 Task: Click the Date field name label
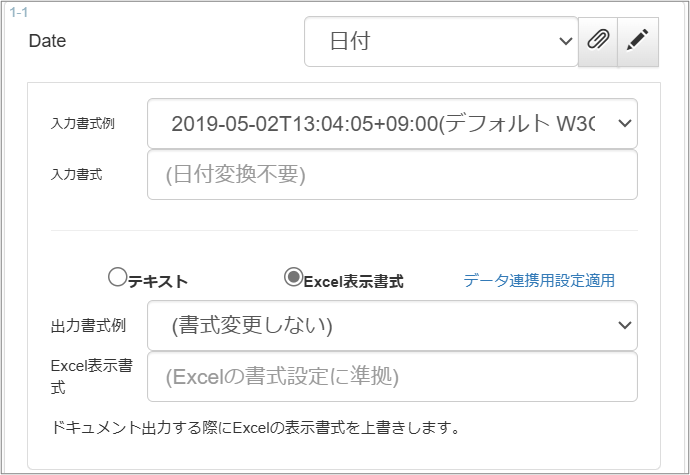(x=48, y=41)
